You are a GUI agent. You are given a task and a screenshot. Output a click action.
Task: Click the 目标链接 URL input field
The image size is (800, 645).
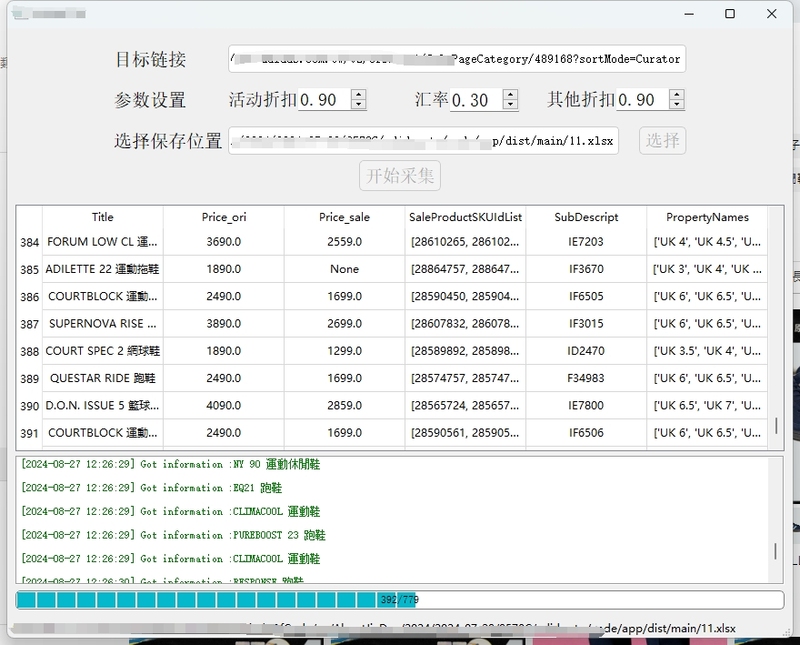(457, 59)
